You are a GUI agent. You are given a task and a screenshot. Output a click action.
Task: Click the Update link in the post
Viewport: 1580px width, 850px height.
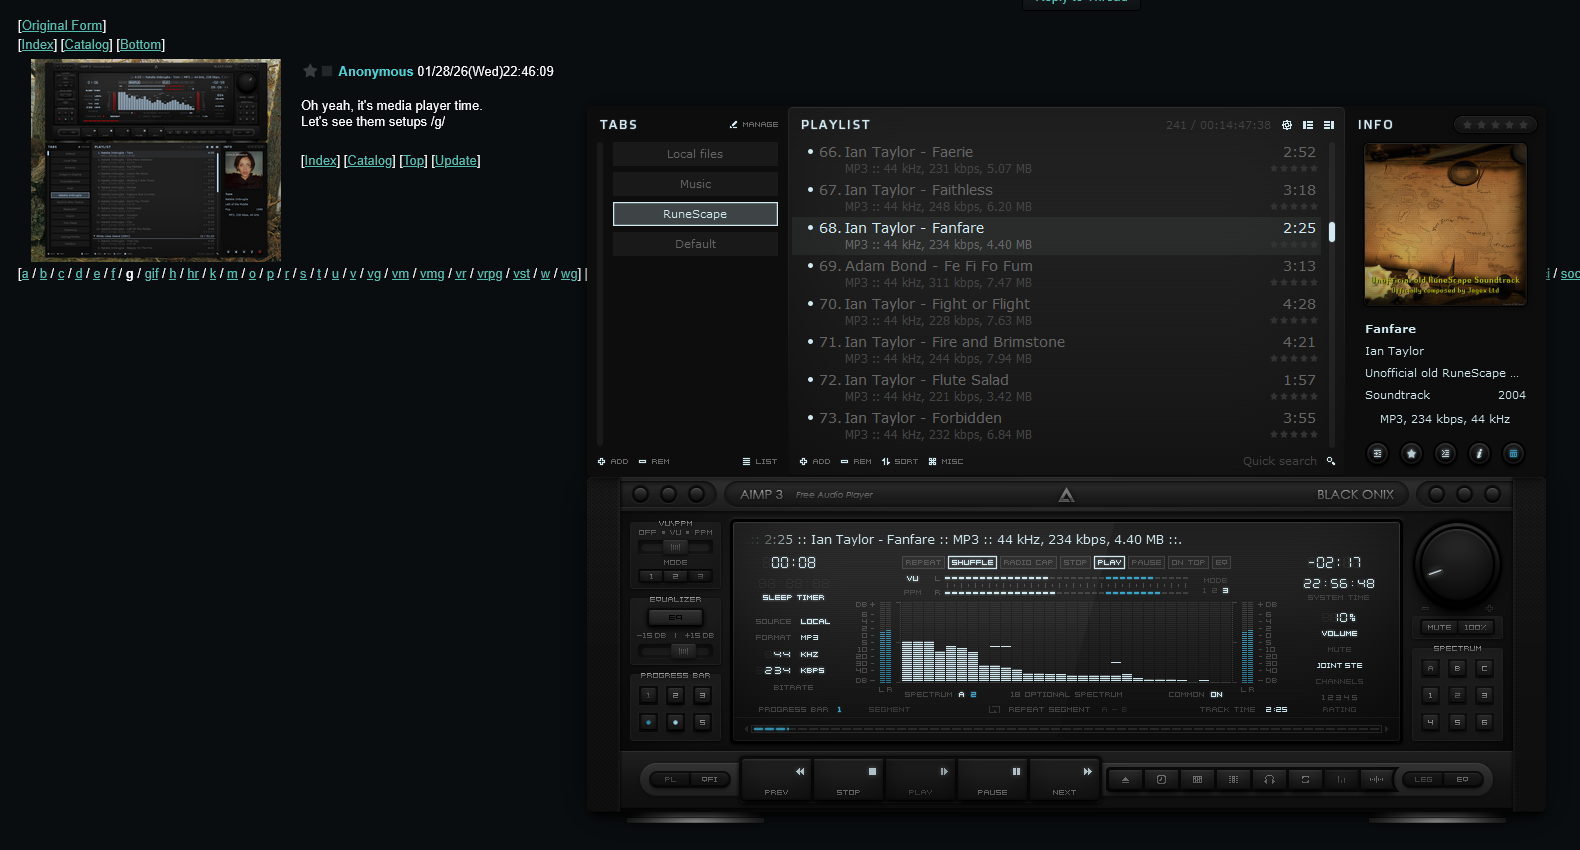point(456,160)
